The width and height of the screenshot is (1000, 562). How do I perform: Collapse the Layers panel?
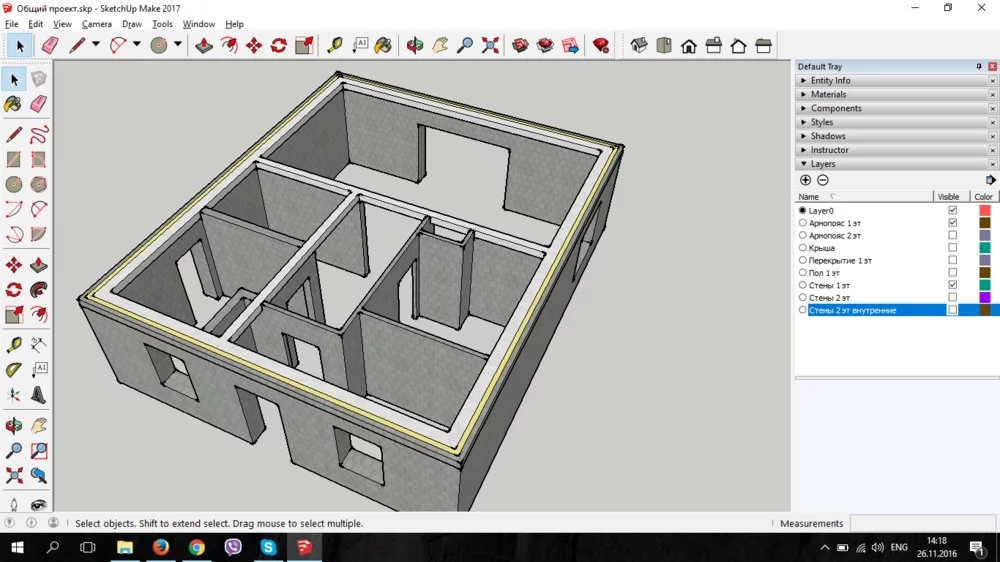point(822,164)
